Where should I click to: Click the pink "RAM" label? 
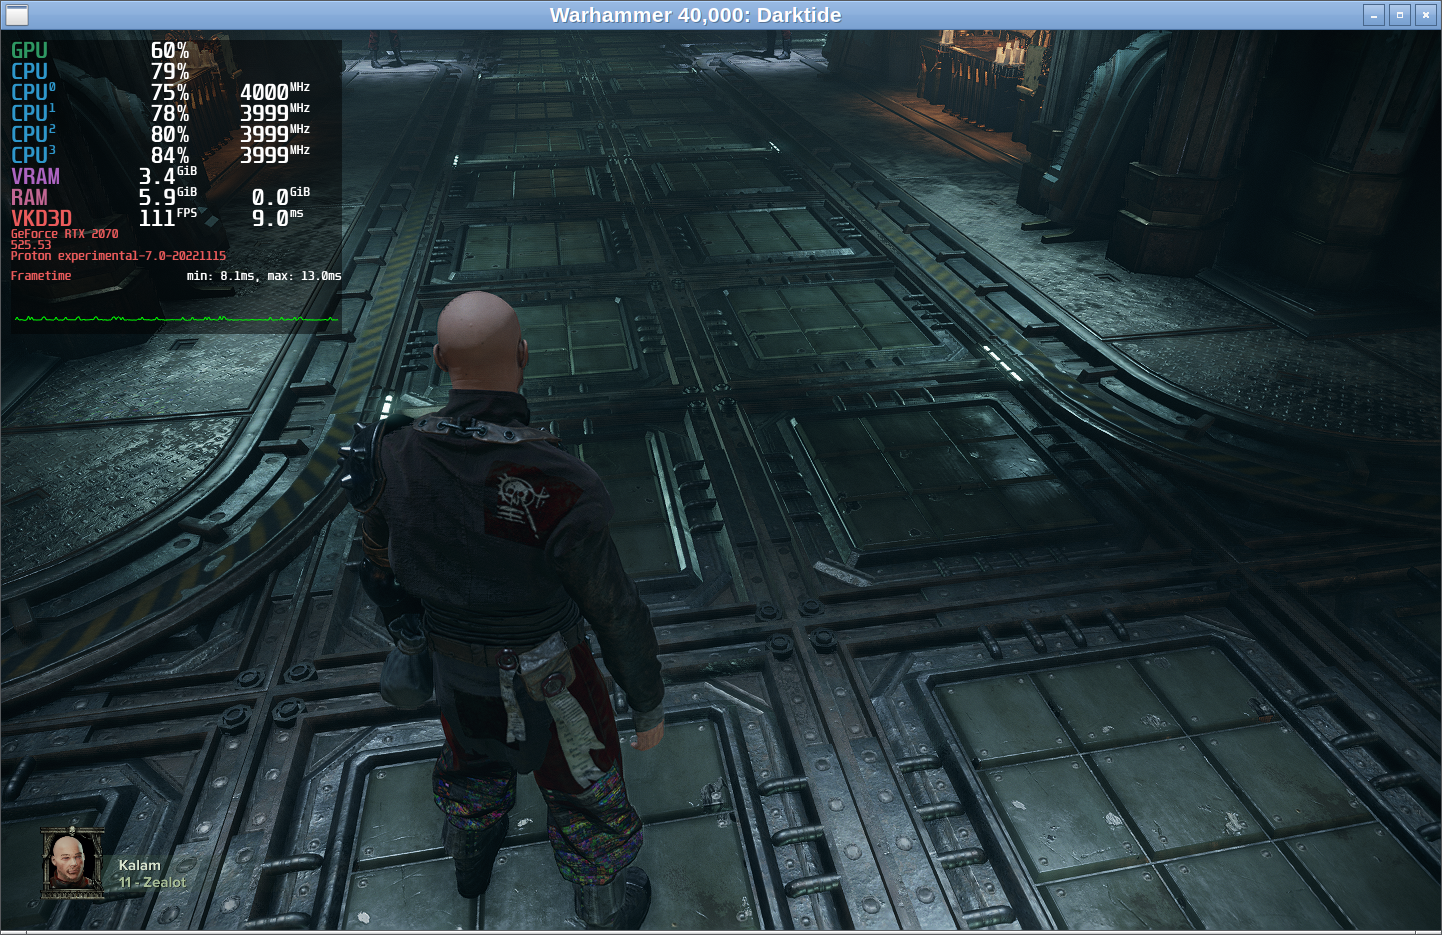point(29,197)
